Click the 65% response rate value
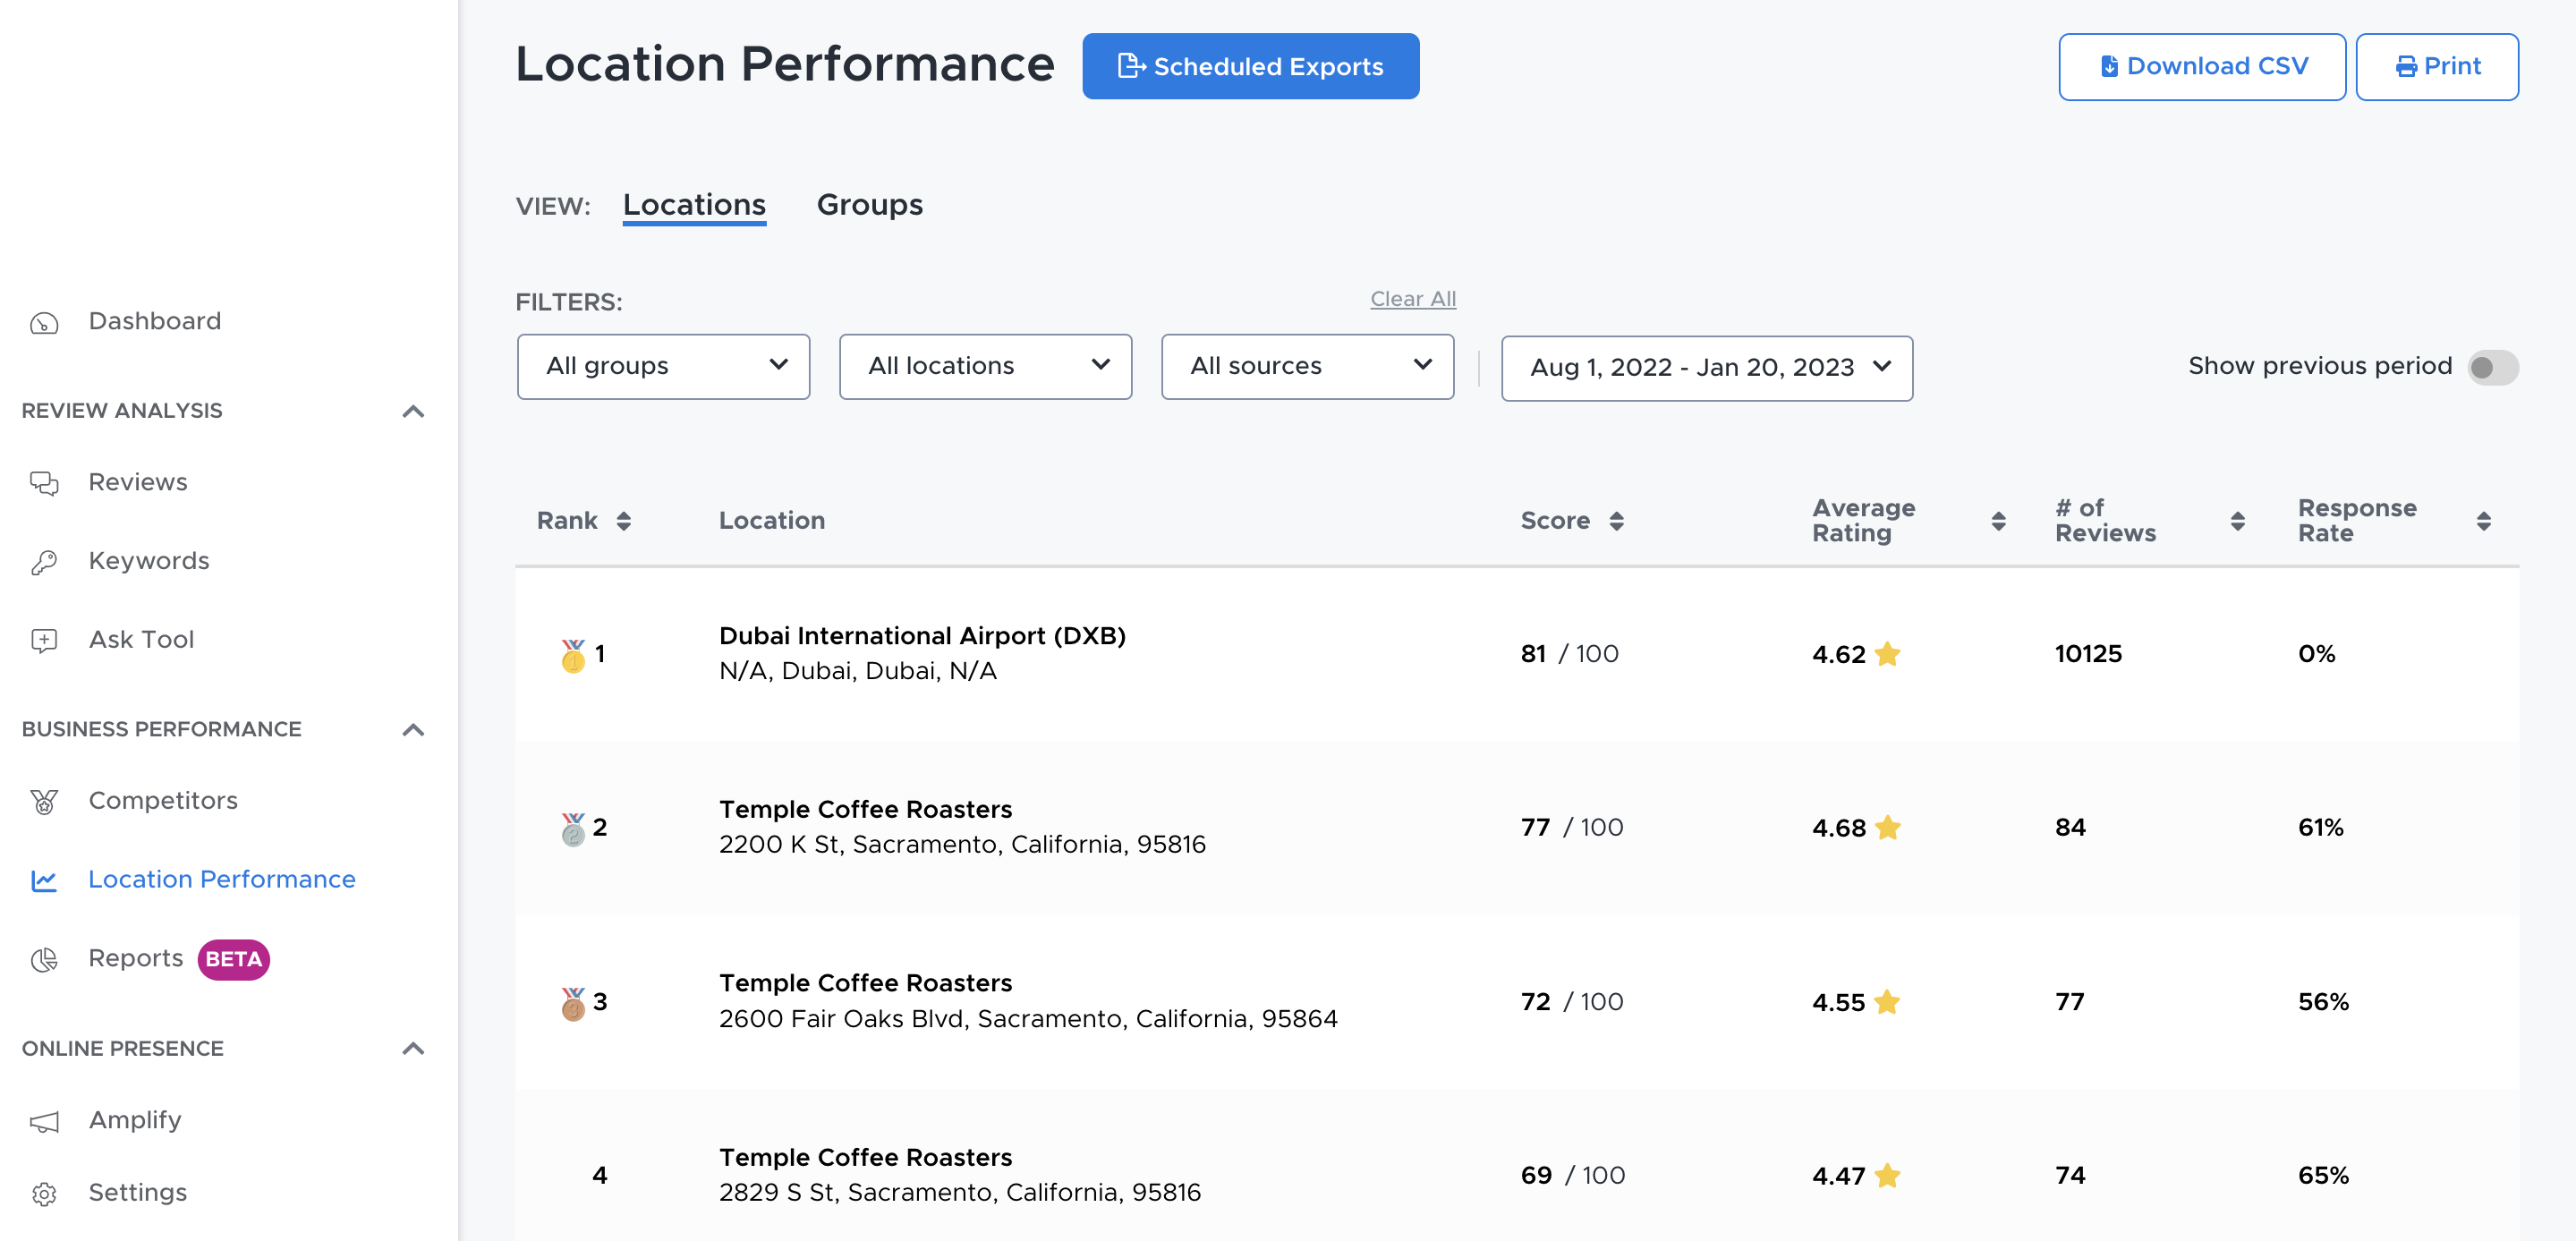This screenshot has height=1241, width=2576. pos(2322,1175)
